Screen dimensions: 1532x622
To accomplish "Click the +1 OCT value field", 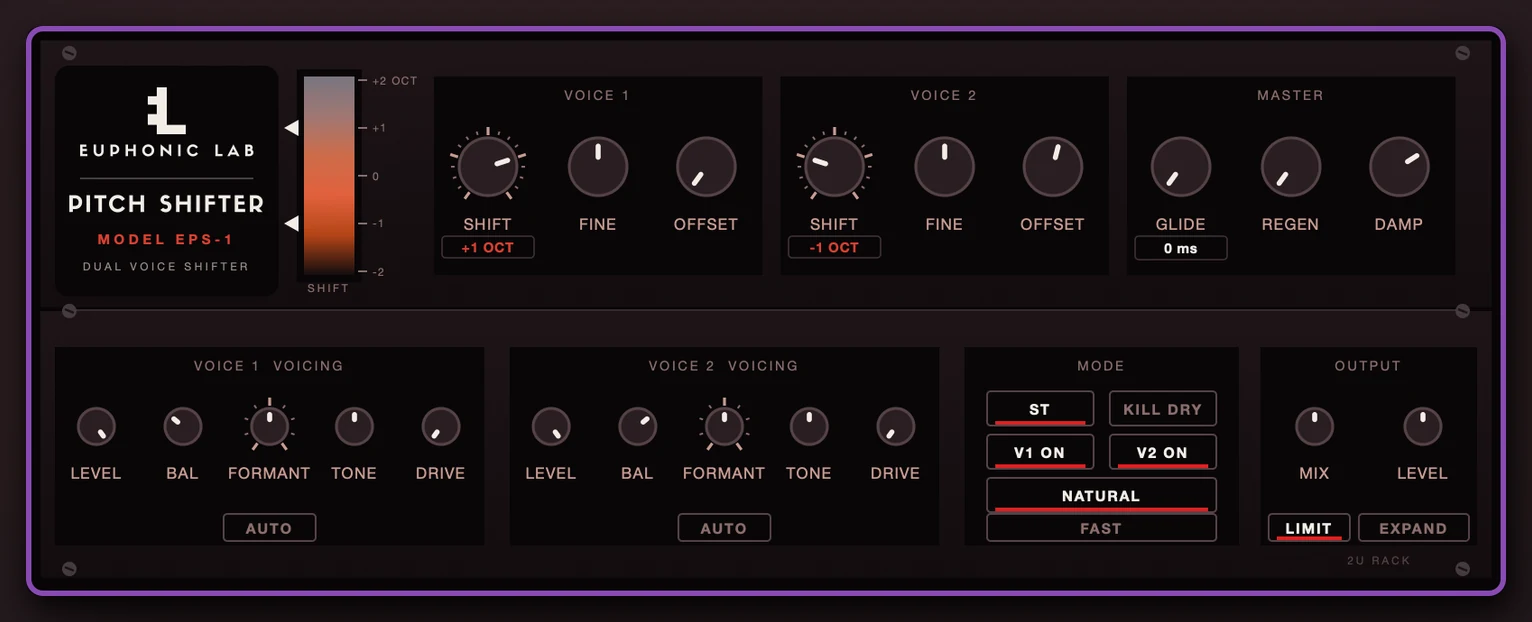I will [x=488, y=247].
